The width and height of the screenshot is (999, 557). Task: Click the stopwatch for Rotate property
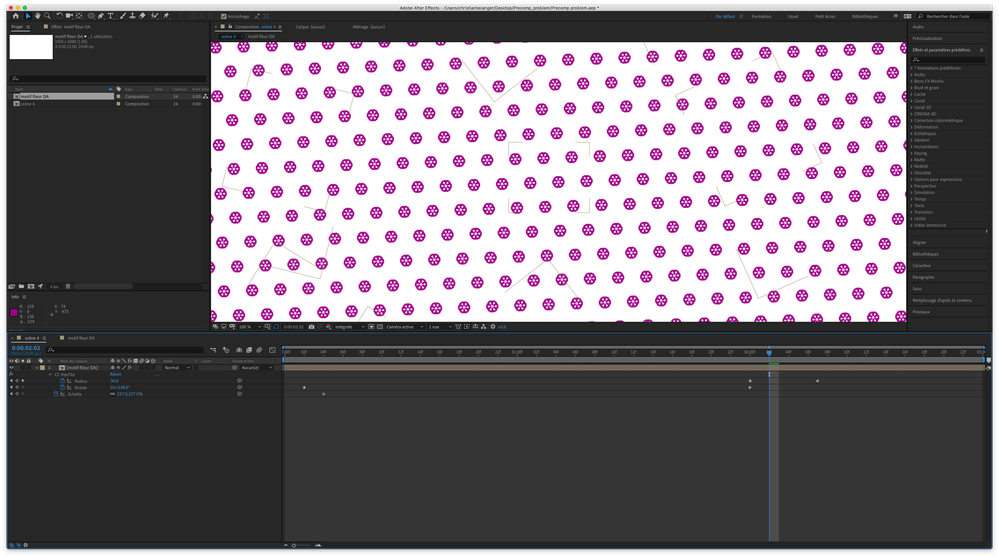pos(62,387)
